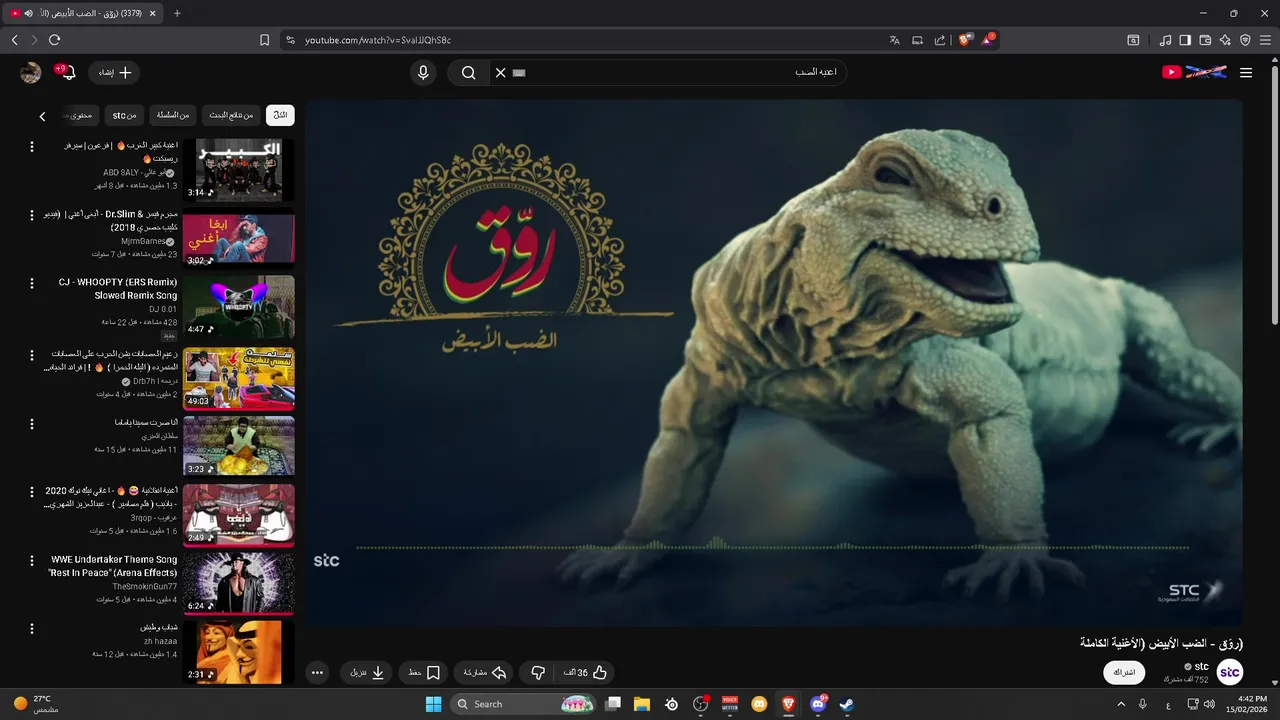Open browser main hamburger menu
Viewport: 1280px width, 720px height.
1265,40
